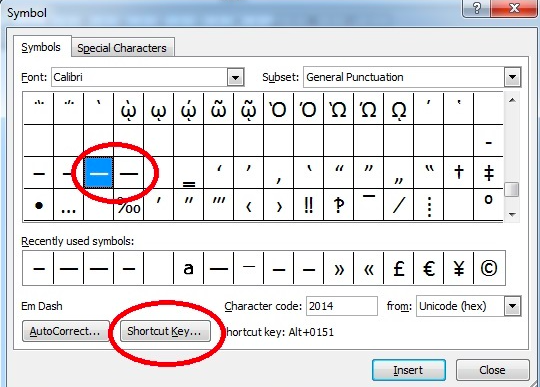
Task: Pick the recently used » guillemet
Action: (339, 268)
